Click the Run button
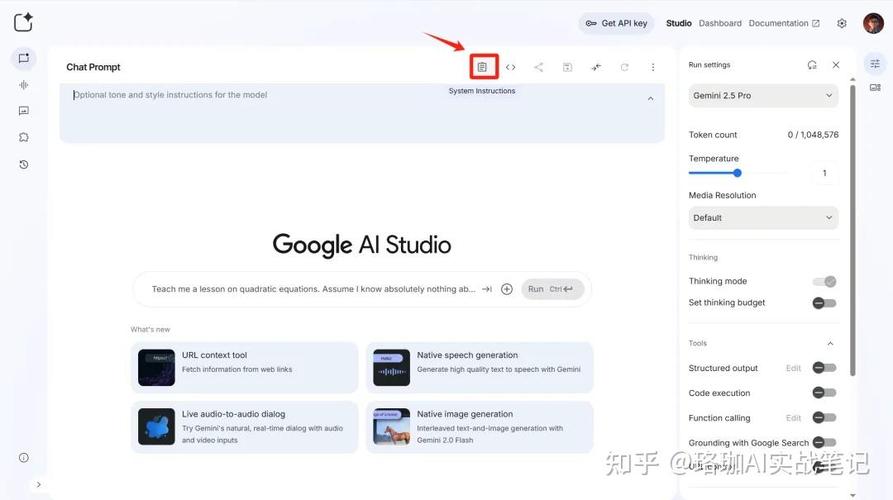The height and width of the screenshot is (500, 893). (552, 289)
